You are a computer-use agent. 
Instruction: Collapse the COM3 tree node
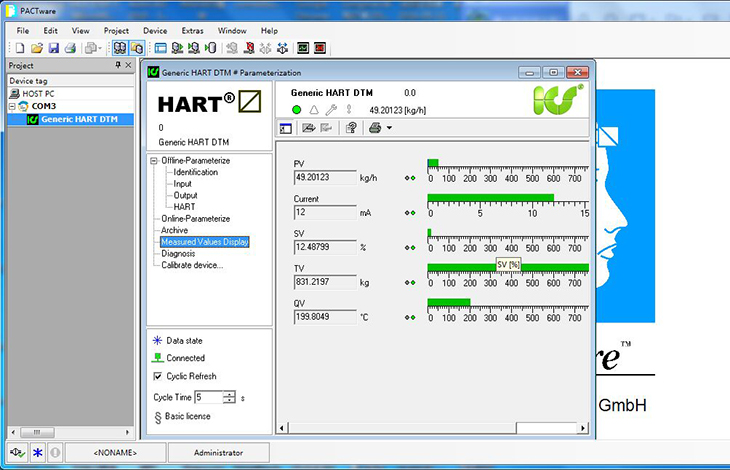13,106
